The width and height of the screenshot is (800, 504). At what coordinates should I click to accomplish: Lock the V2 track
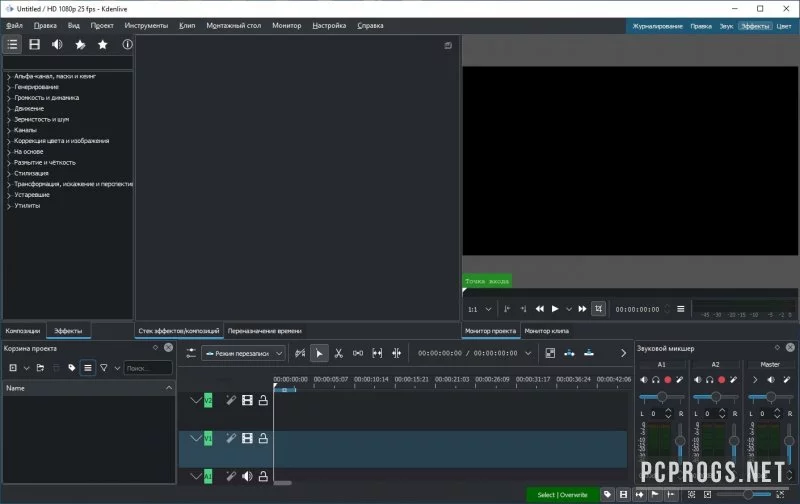tap(263, 400)
